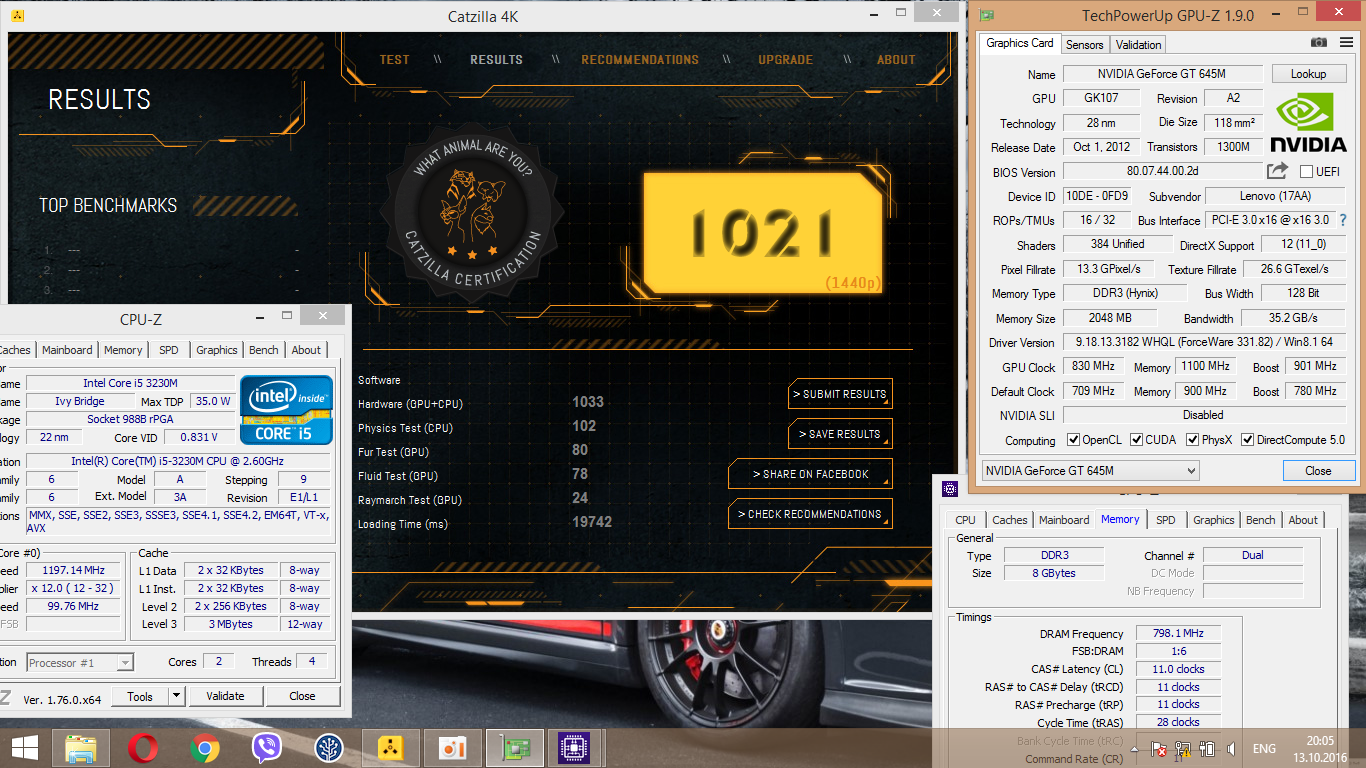Image resolution: width=1366 pixels, height=768 pixels.
Task: Expand the Tools dropdown arrow in CPU-Z
Action: point(176,696)
